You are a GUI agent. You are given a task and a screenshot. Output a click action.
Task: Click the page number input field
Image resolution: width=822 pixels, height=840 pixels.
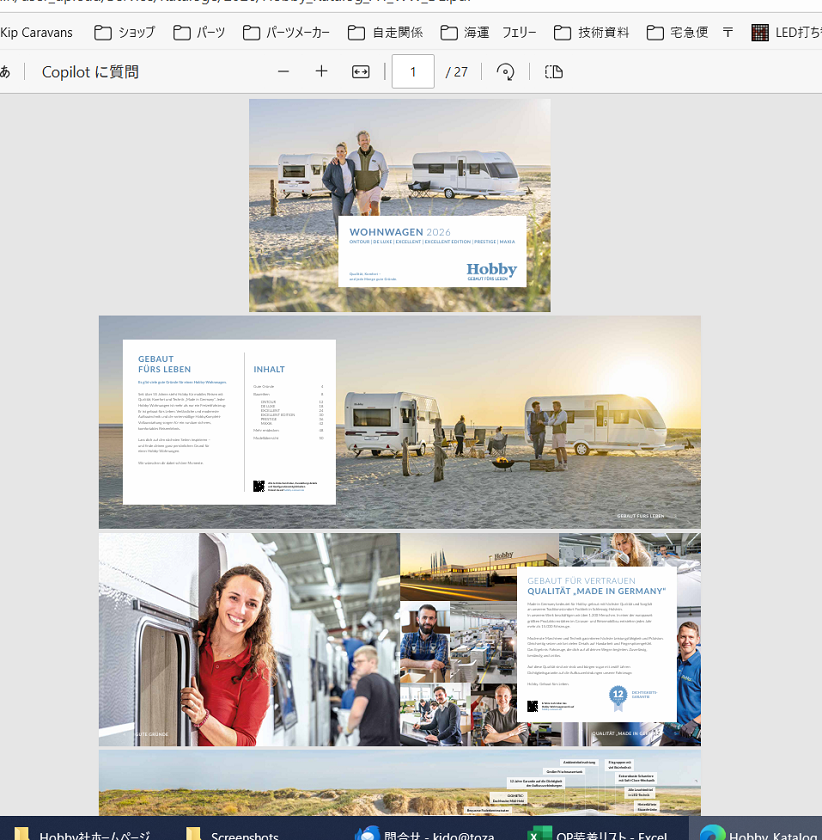[x=413, y=71]
